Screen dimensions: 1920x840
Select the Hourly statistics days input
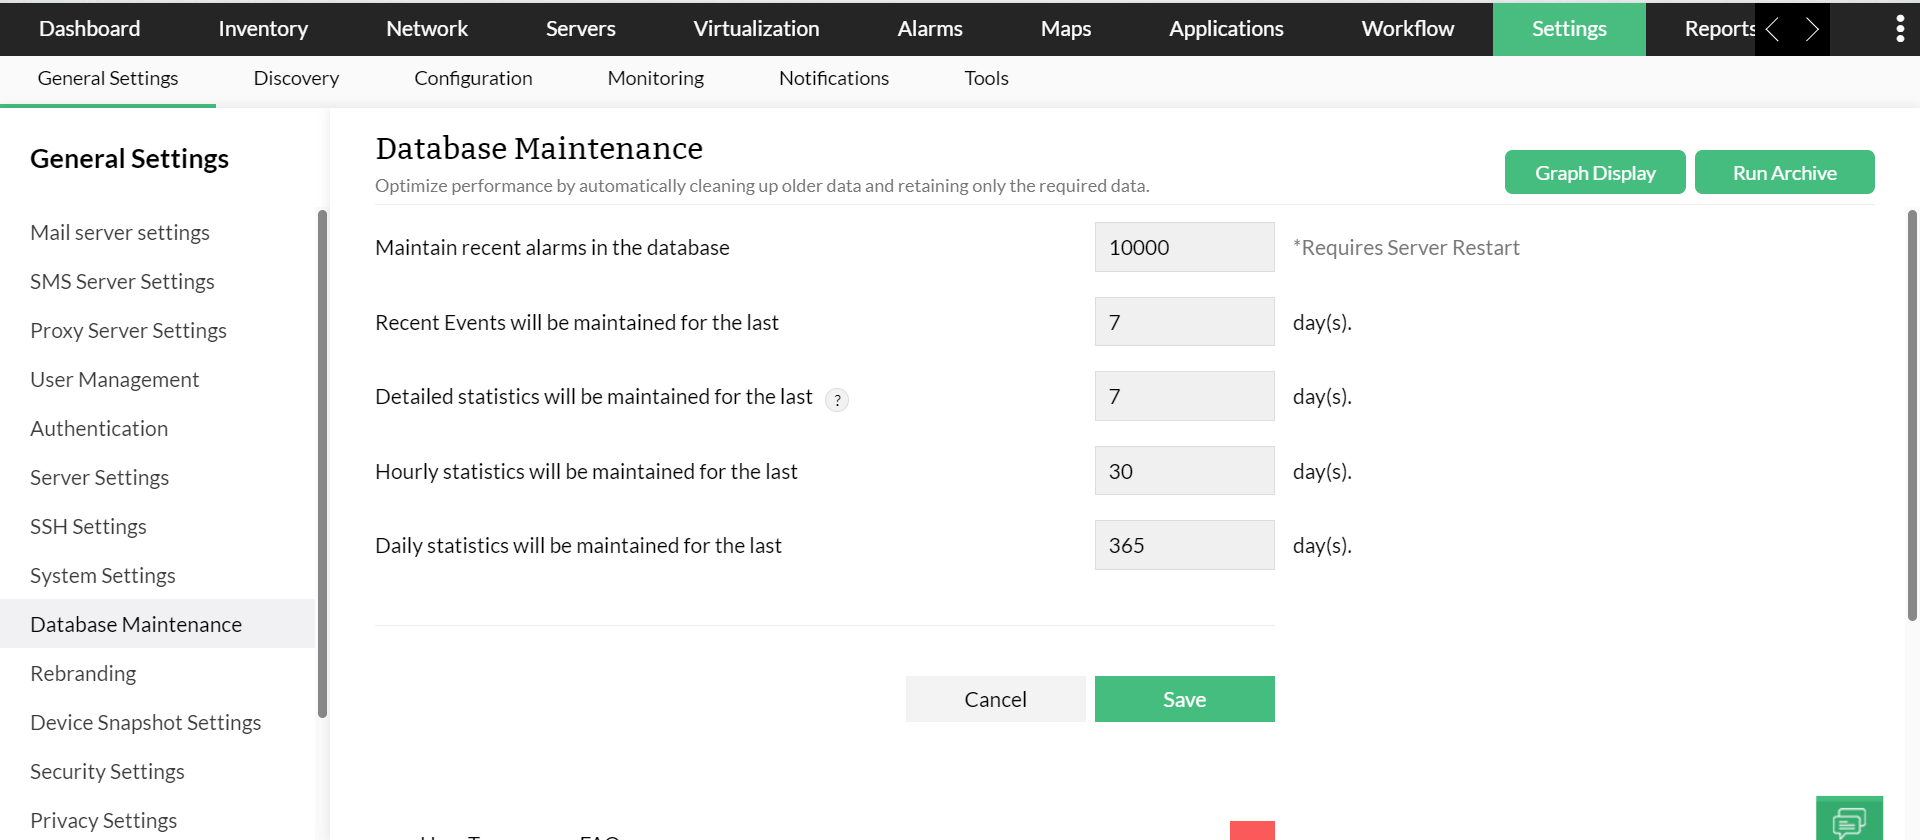pyautogui.click(x=1184, y=471)
